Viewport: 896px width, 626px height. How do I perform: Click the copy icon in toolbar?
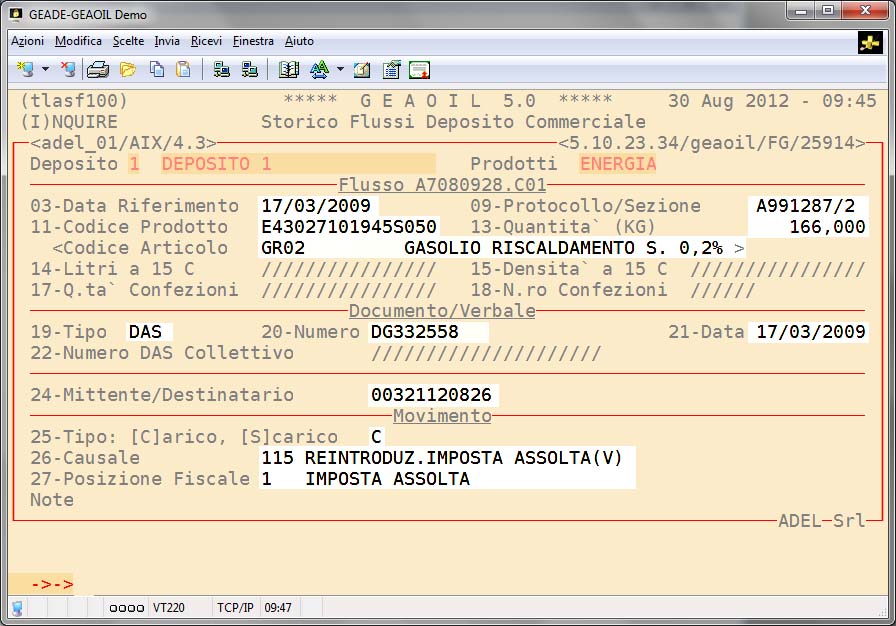point(157,69)
